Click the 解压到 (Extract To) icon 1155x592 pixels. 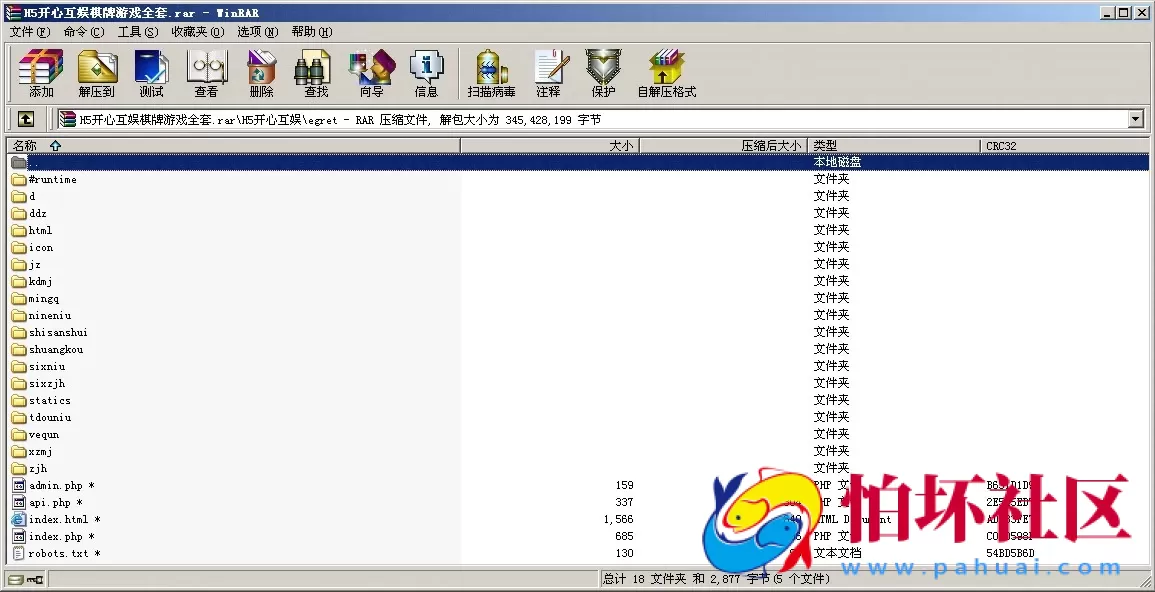pyautogui.click(x=97, y=72)
